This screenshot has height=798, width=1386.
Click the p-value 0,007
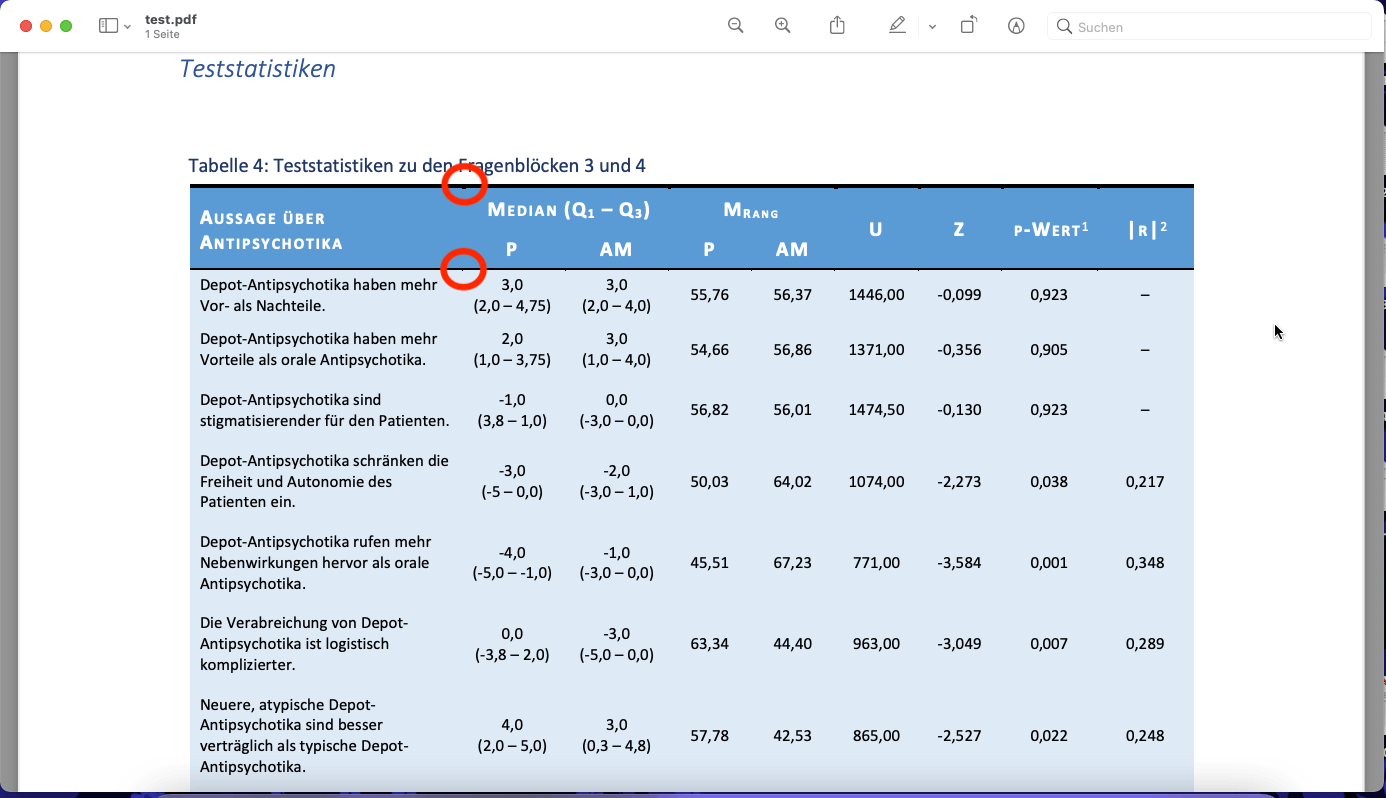pyautogui.click(x=1049, y=644)
